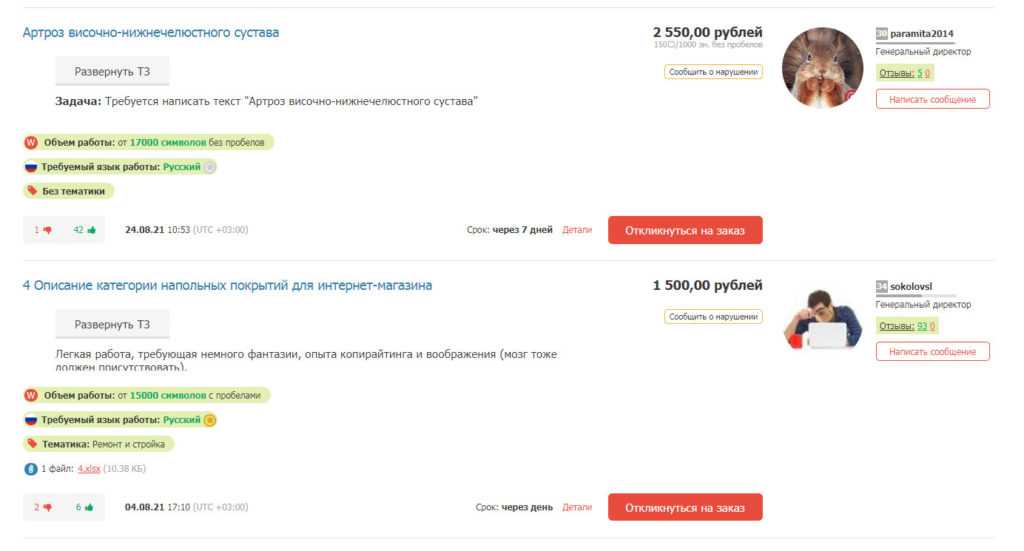
Task: Open the 4.xlsx attached file
Action: [88, 468]
